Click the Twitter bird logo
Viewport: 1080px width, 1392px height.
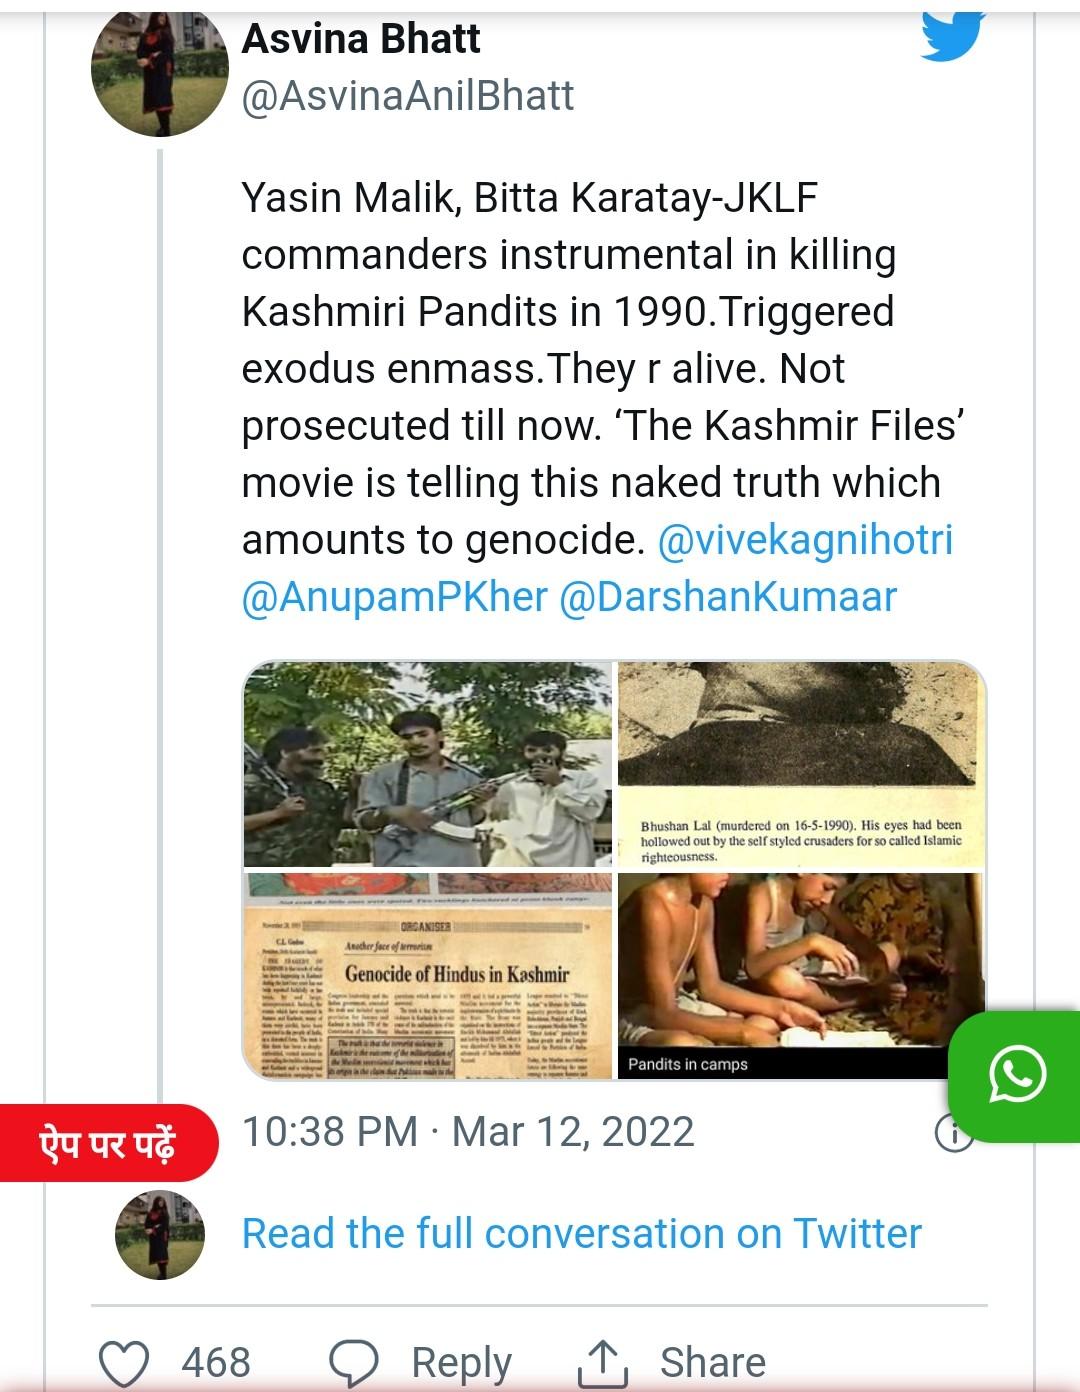[951, 34]
